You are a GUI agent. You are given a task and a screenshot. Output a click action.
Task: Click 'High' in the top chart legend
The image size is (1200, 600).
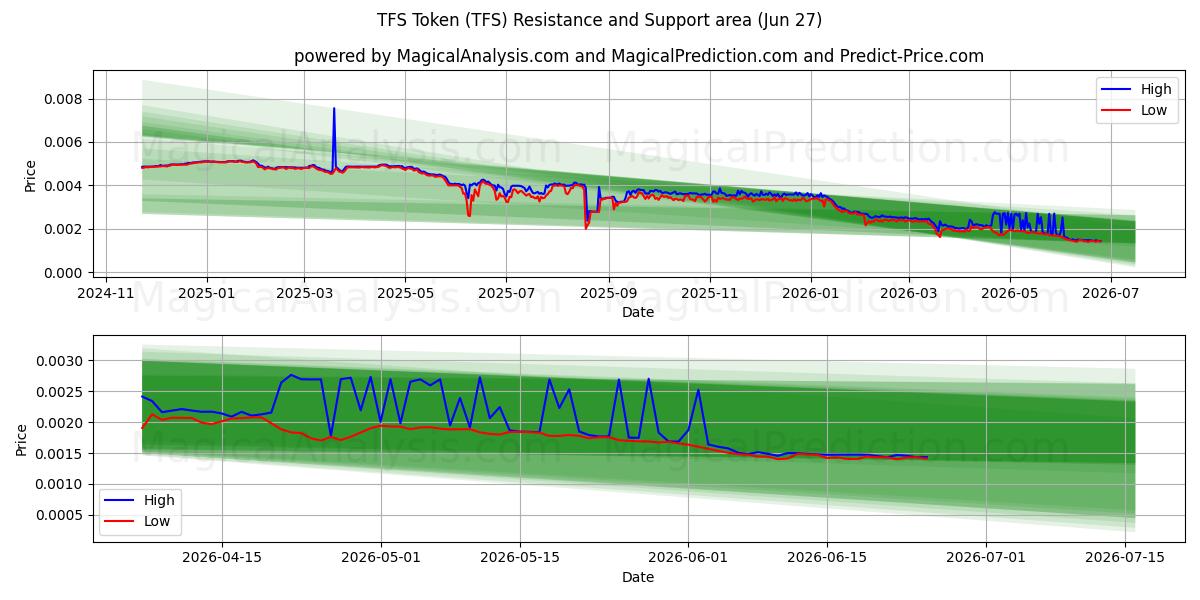[1156, 89]
